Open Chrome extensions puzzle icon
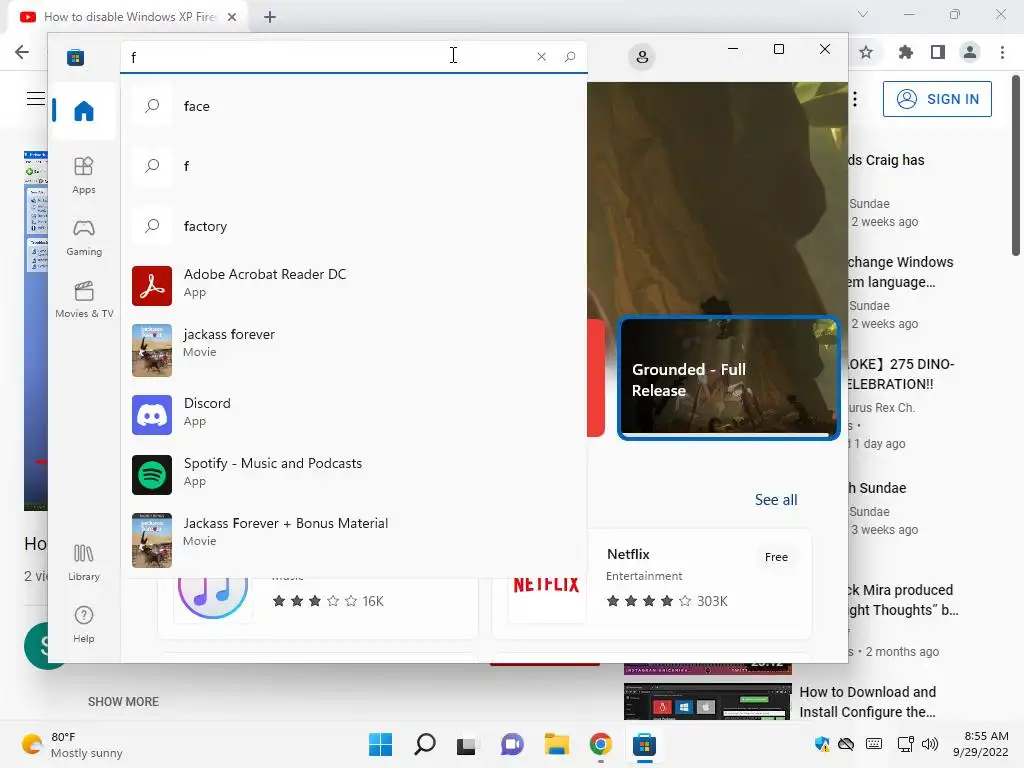 click(906, 52)
